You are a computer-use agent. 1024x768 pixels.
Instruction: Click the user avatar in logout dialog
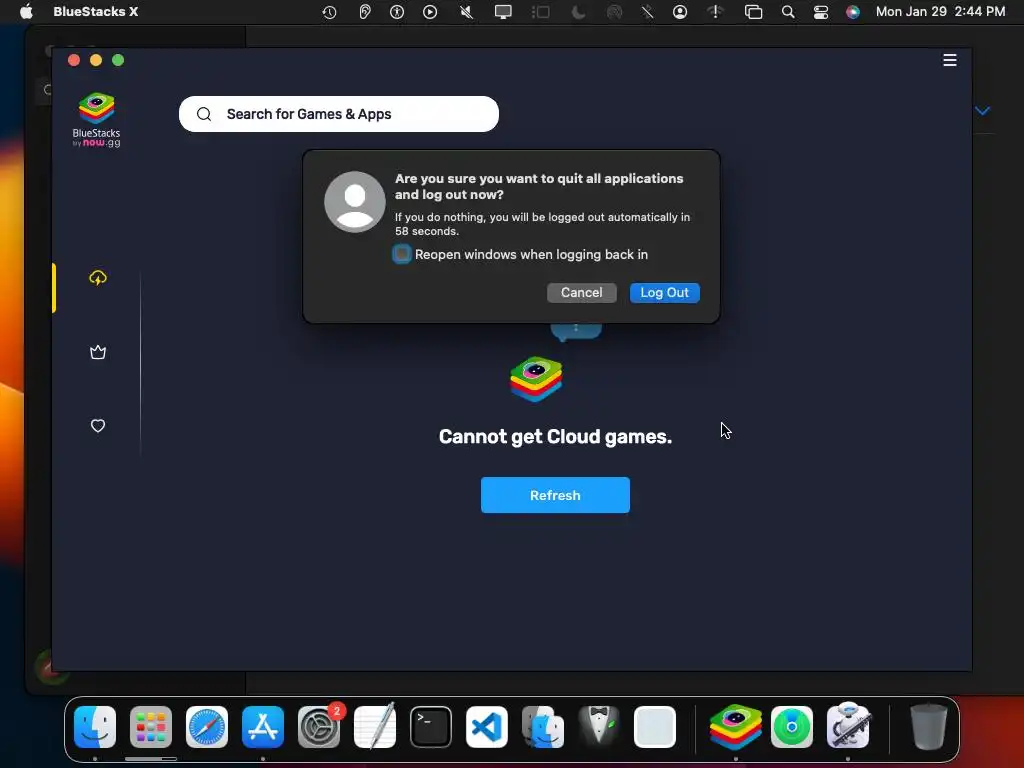click(355, 202)
